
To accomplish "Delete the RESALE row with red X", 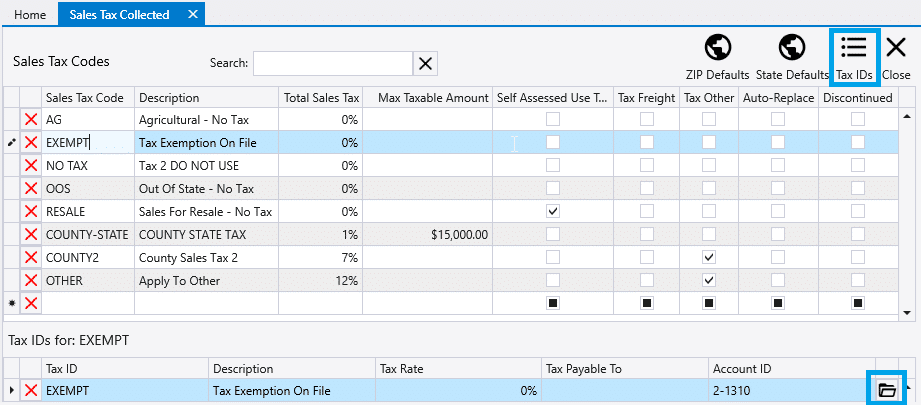I will coord(31,212).
